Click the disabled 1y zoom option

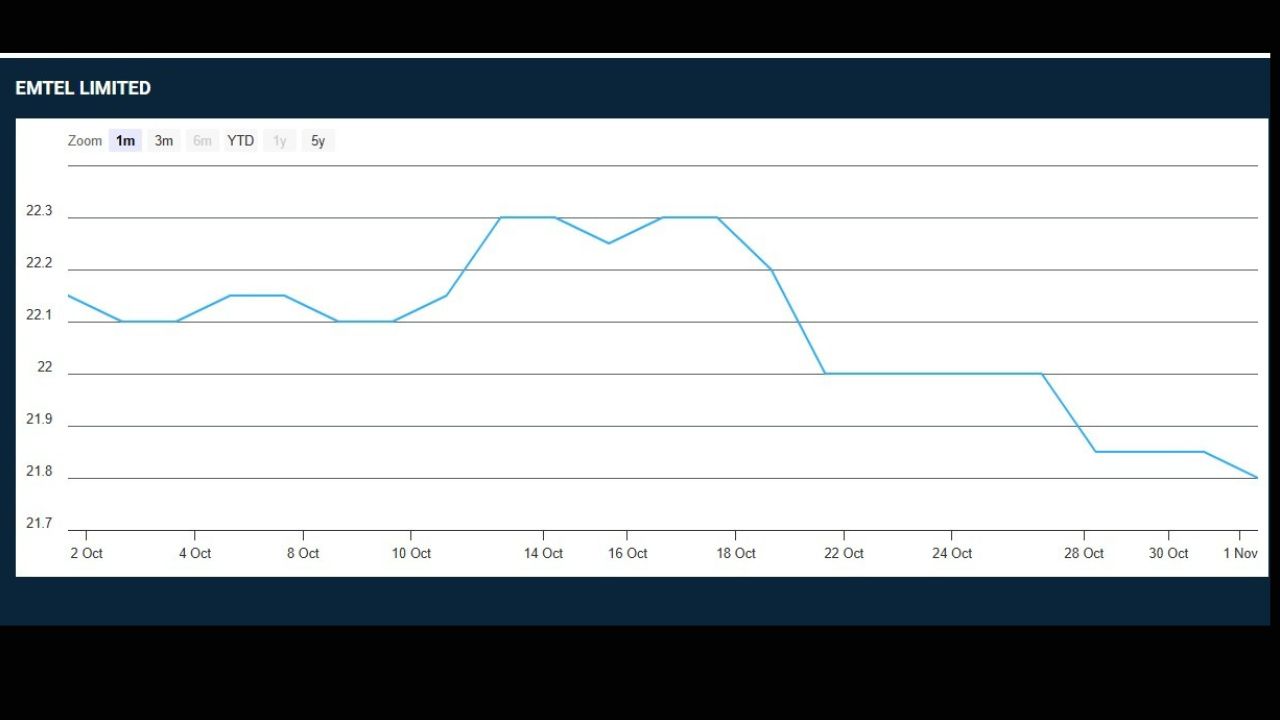[280, 141]
